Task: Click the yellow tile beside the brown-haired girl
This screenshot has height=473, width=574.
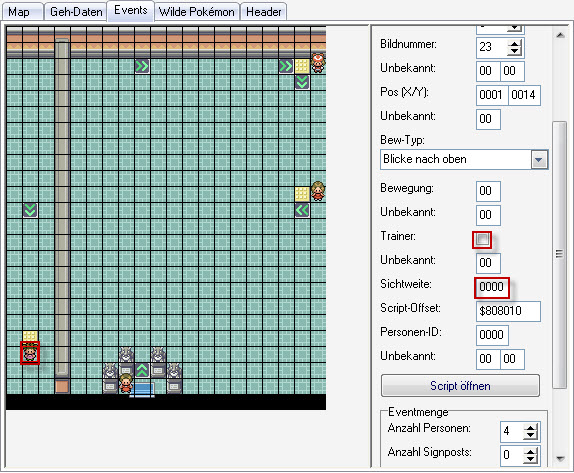Action: coord(302,194)
